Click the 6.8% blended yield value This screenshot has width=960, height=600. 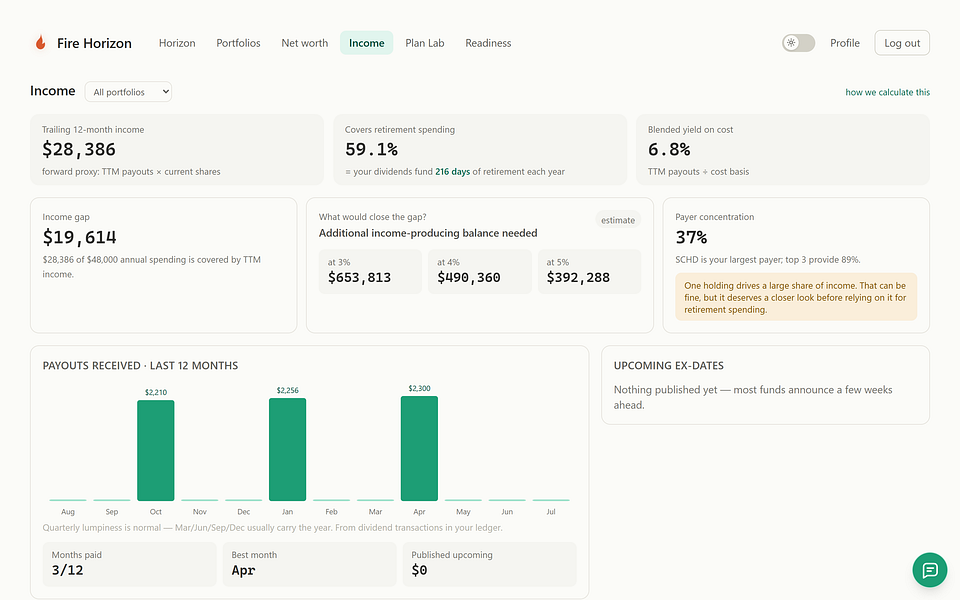click(x=669, y=149)
